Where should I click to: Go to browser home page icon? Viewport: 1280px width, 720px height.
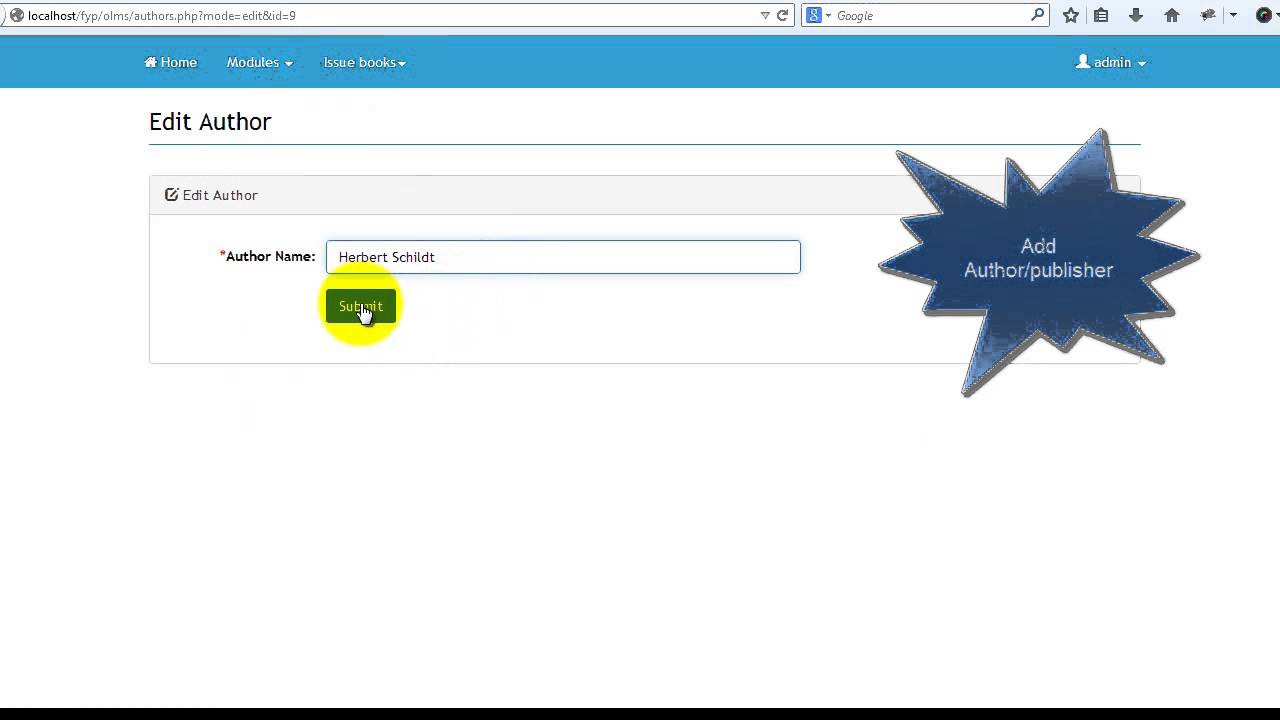(x=1172, y=15)
